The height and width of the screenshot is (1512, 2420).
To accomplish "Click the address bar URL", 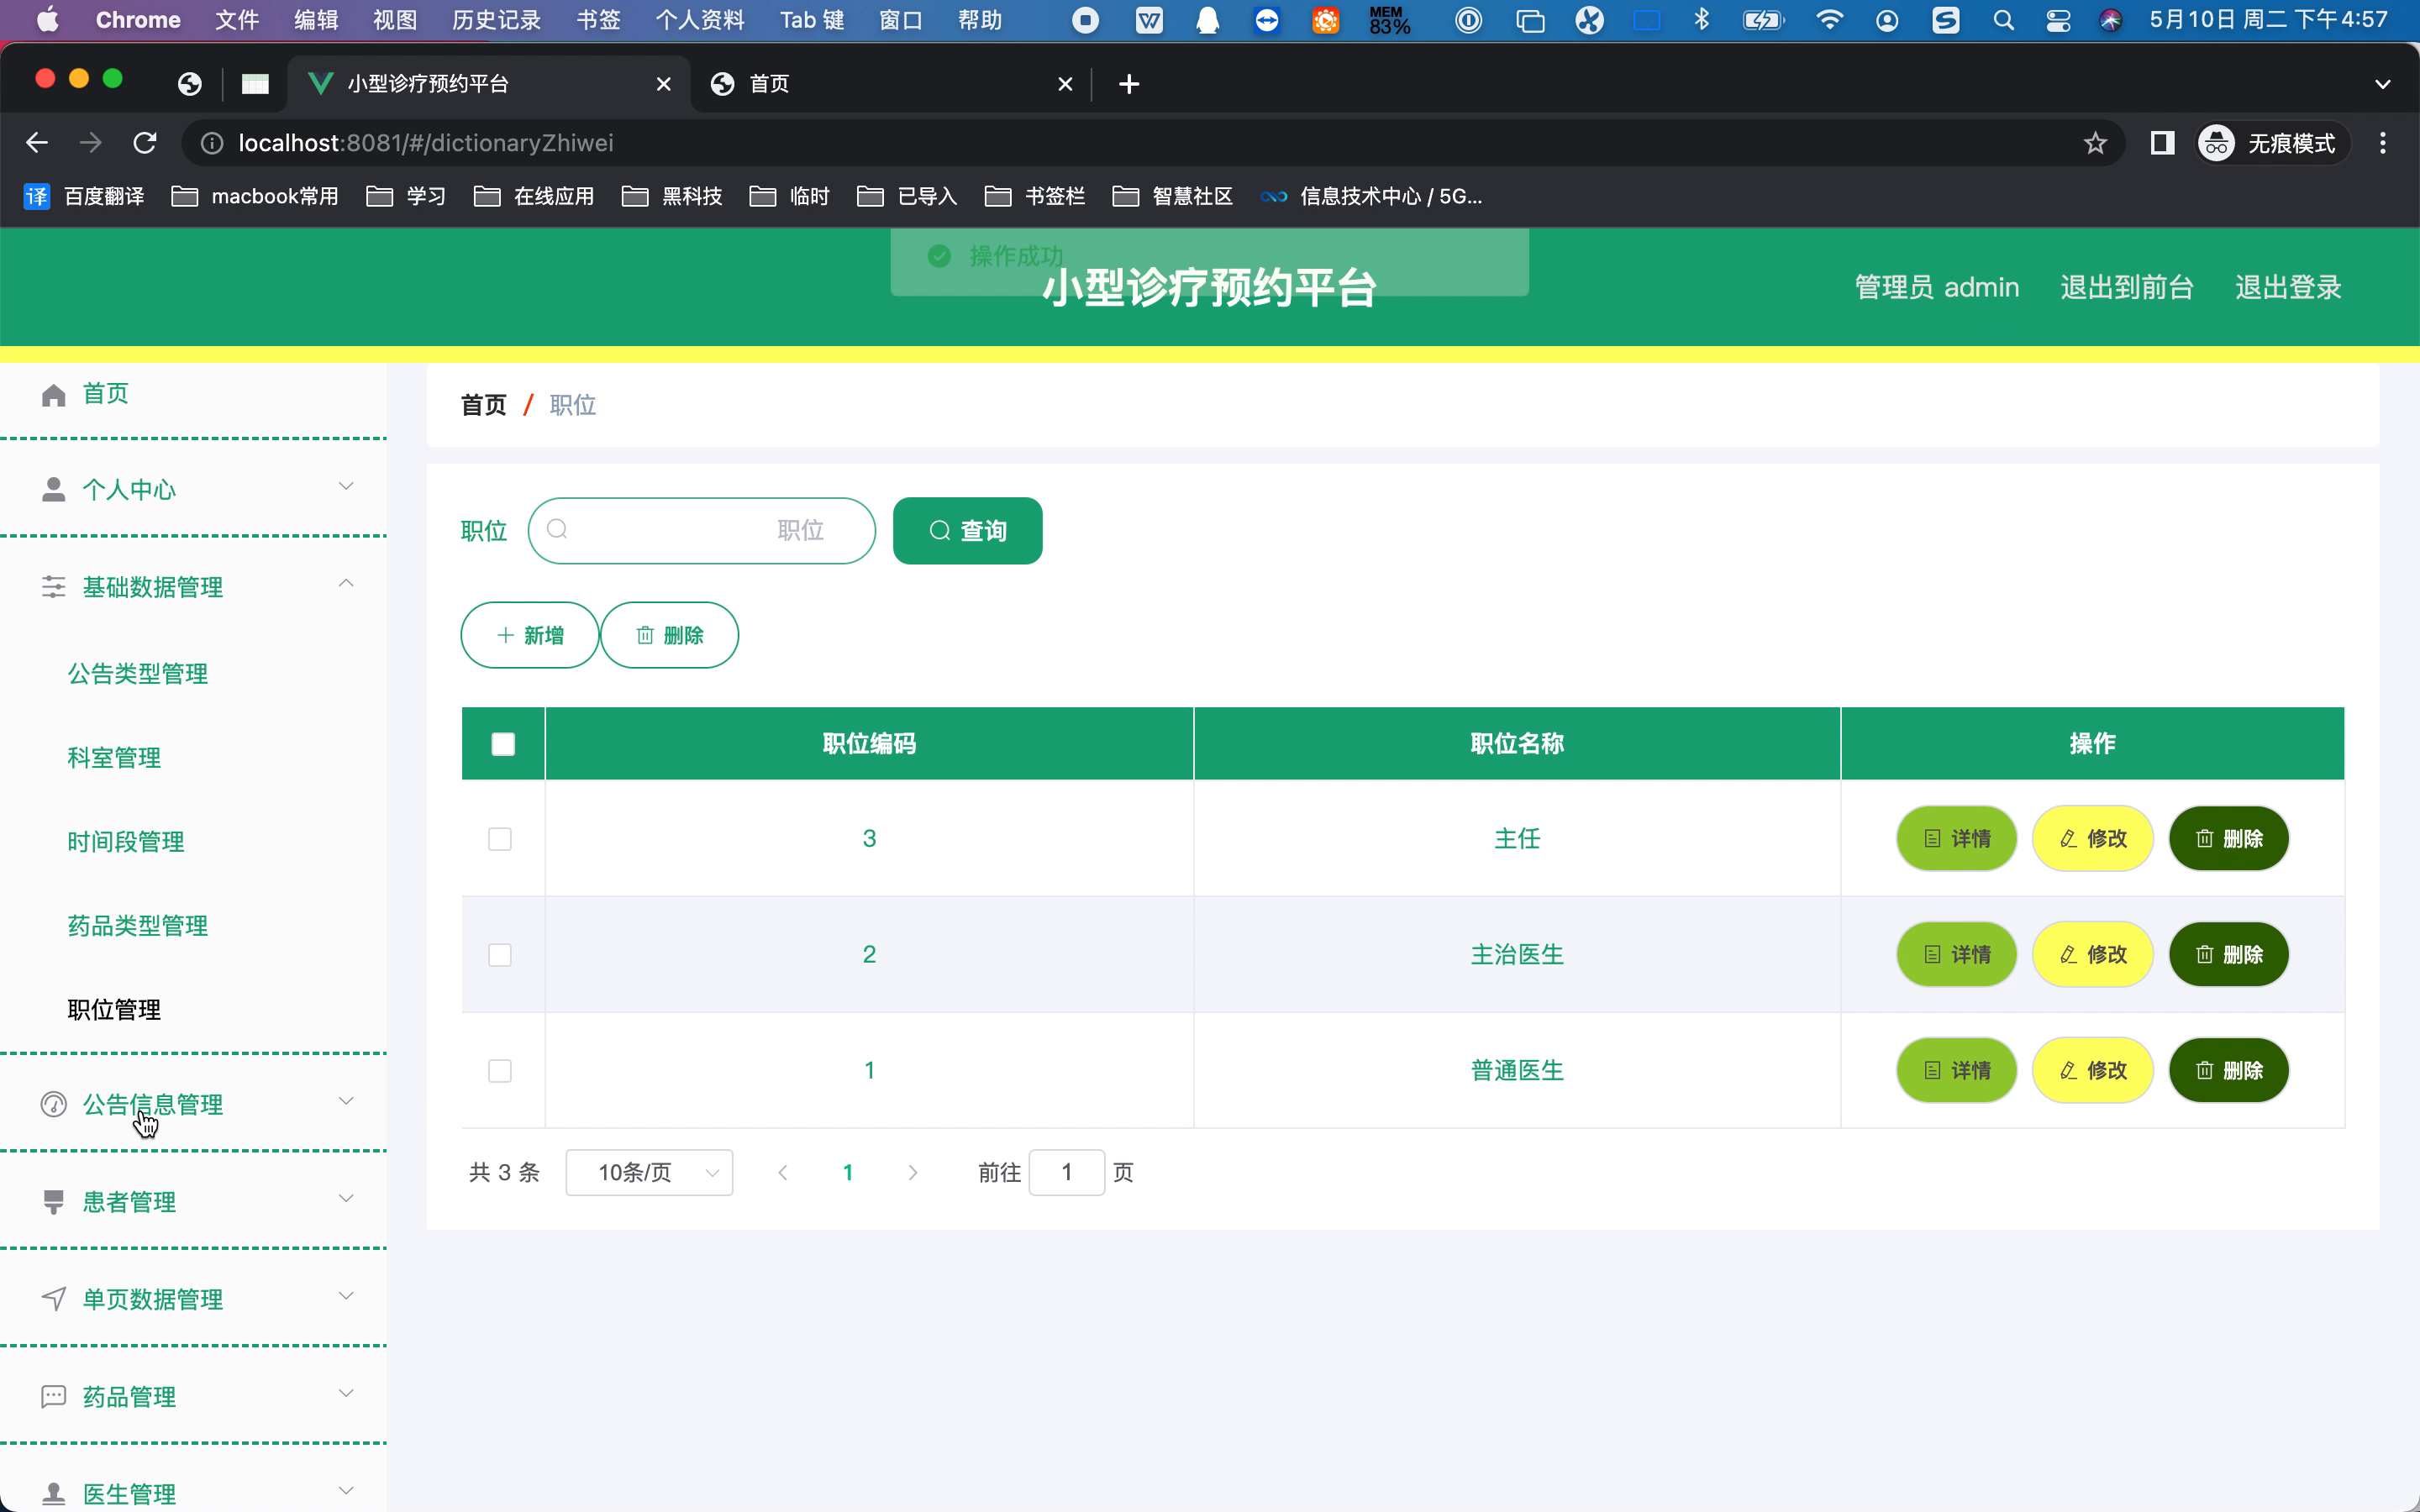I will point(426,143).
